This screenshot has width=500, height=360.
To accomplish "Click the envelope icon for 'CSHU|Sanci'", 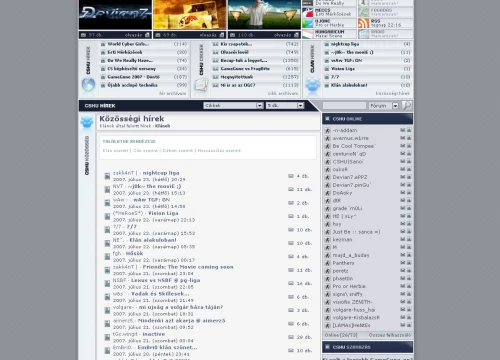I will click(403, 161).
